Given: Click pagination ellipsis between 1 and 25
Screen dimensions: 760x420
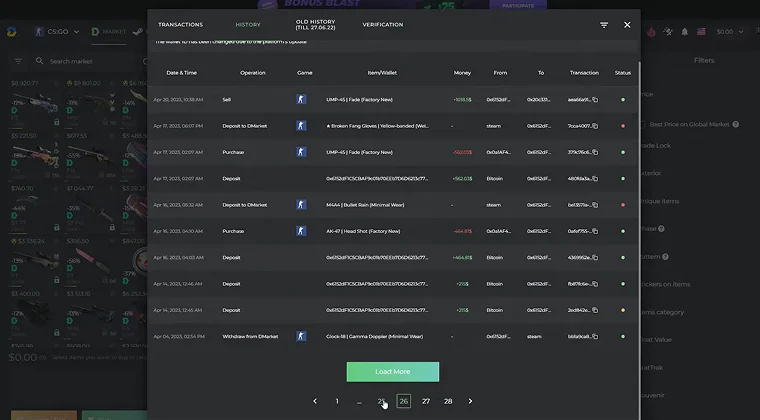Looking at the screenshot, I should (x=359, y=402).
